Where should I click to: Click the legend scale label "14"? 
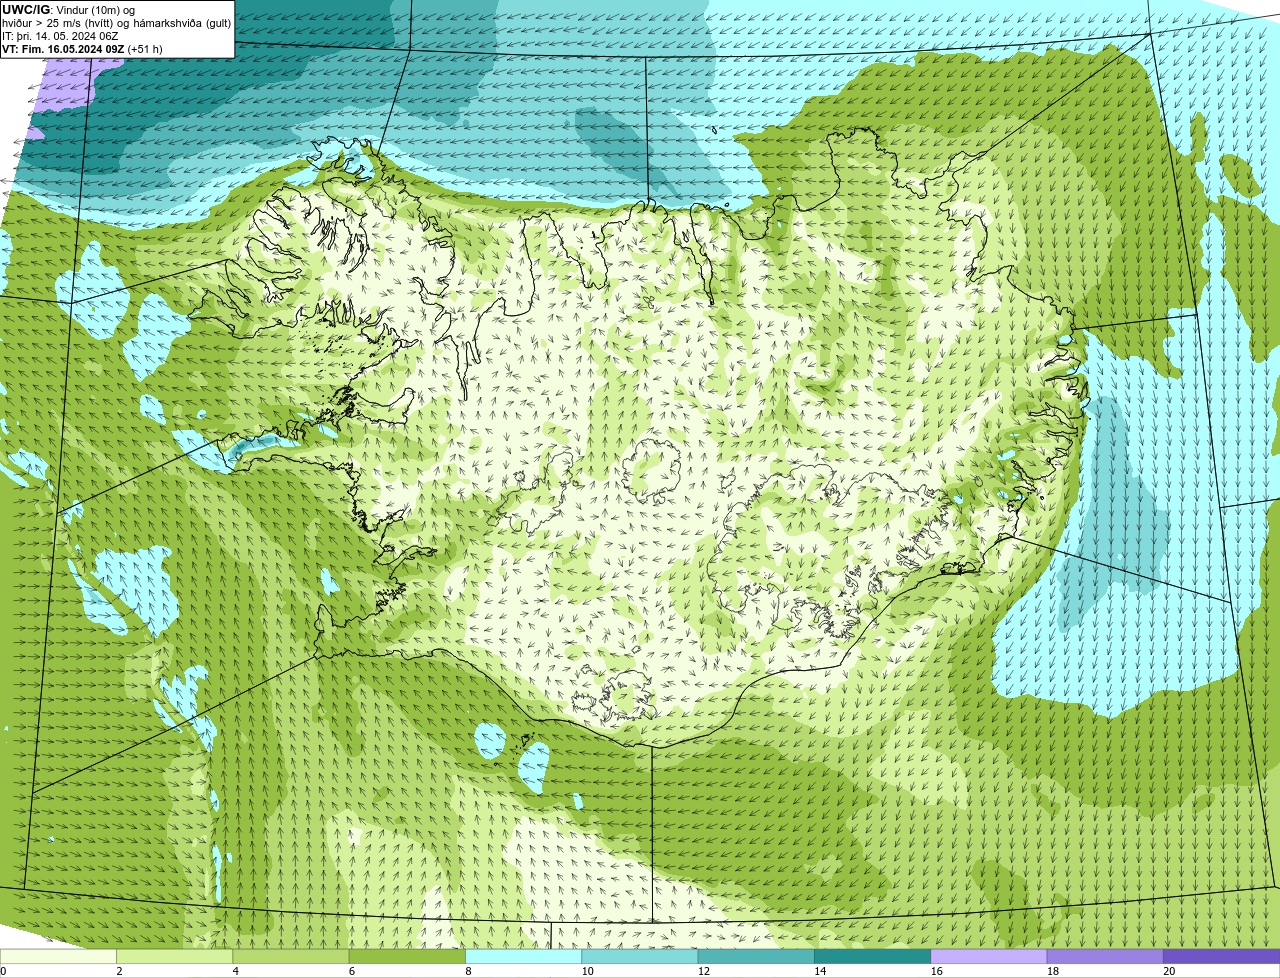click(820, 971)
